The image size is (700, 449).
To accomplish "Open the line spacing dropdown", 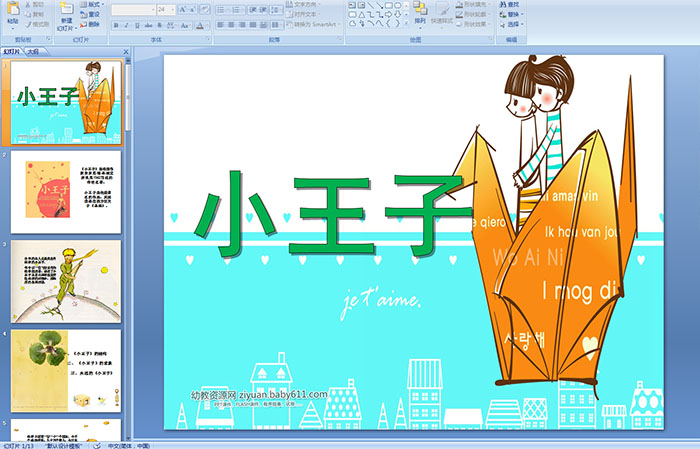I will point(276,9).
